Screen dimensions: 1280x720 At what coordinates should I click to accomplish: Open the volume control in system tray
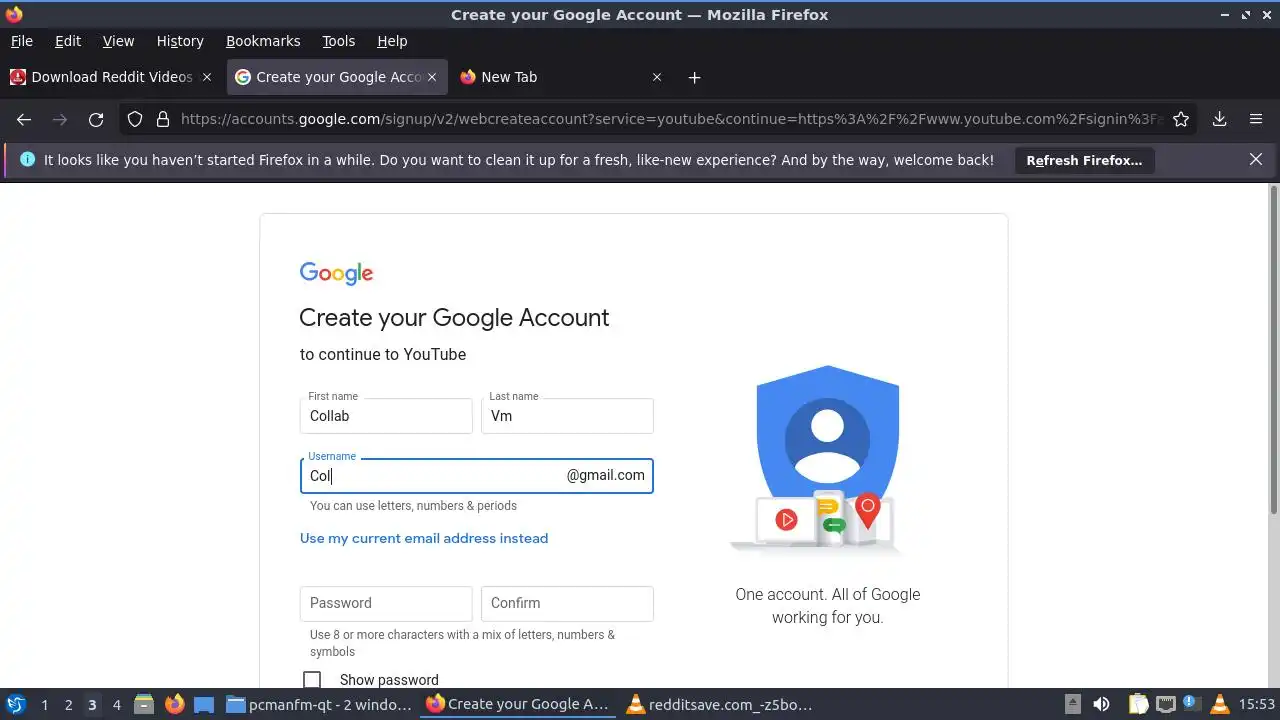(x=1101, y=704)
